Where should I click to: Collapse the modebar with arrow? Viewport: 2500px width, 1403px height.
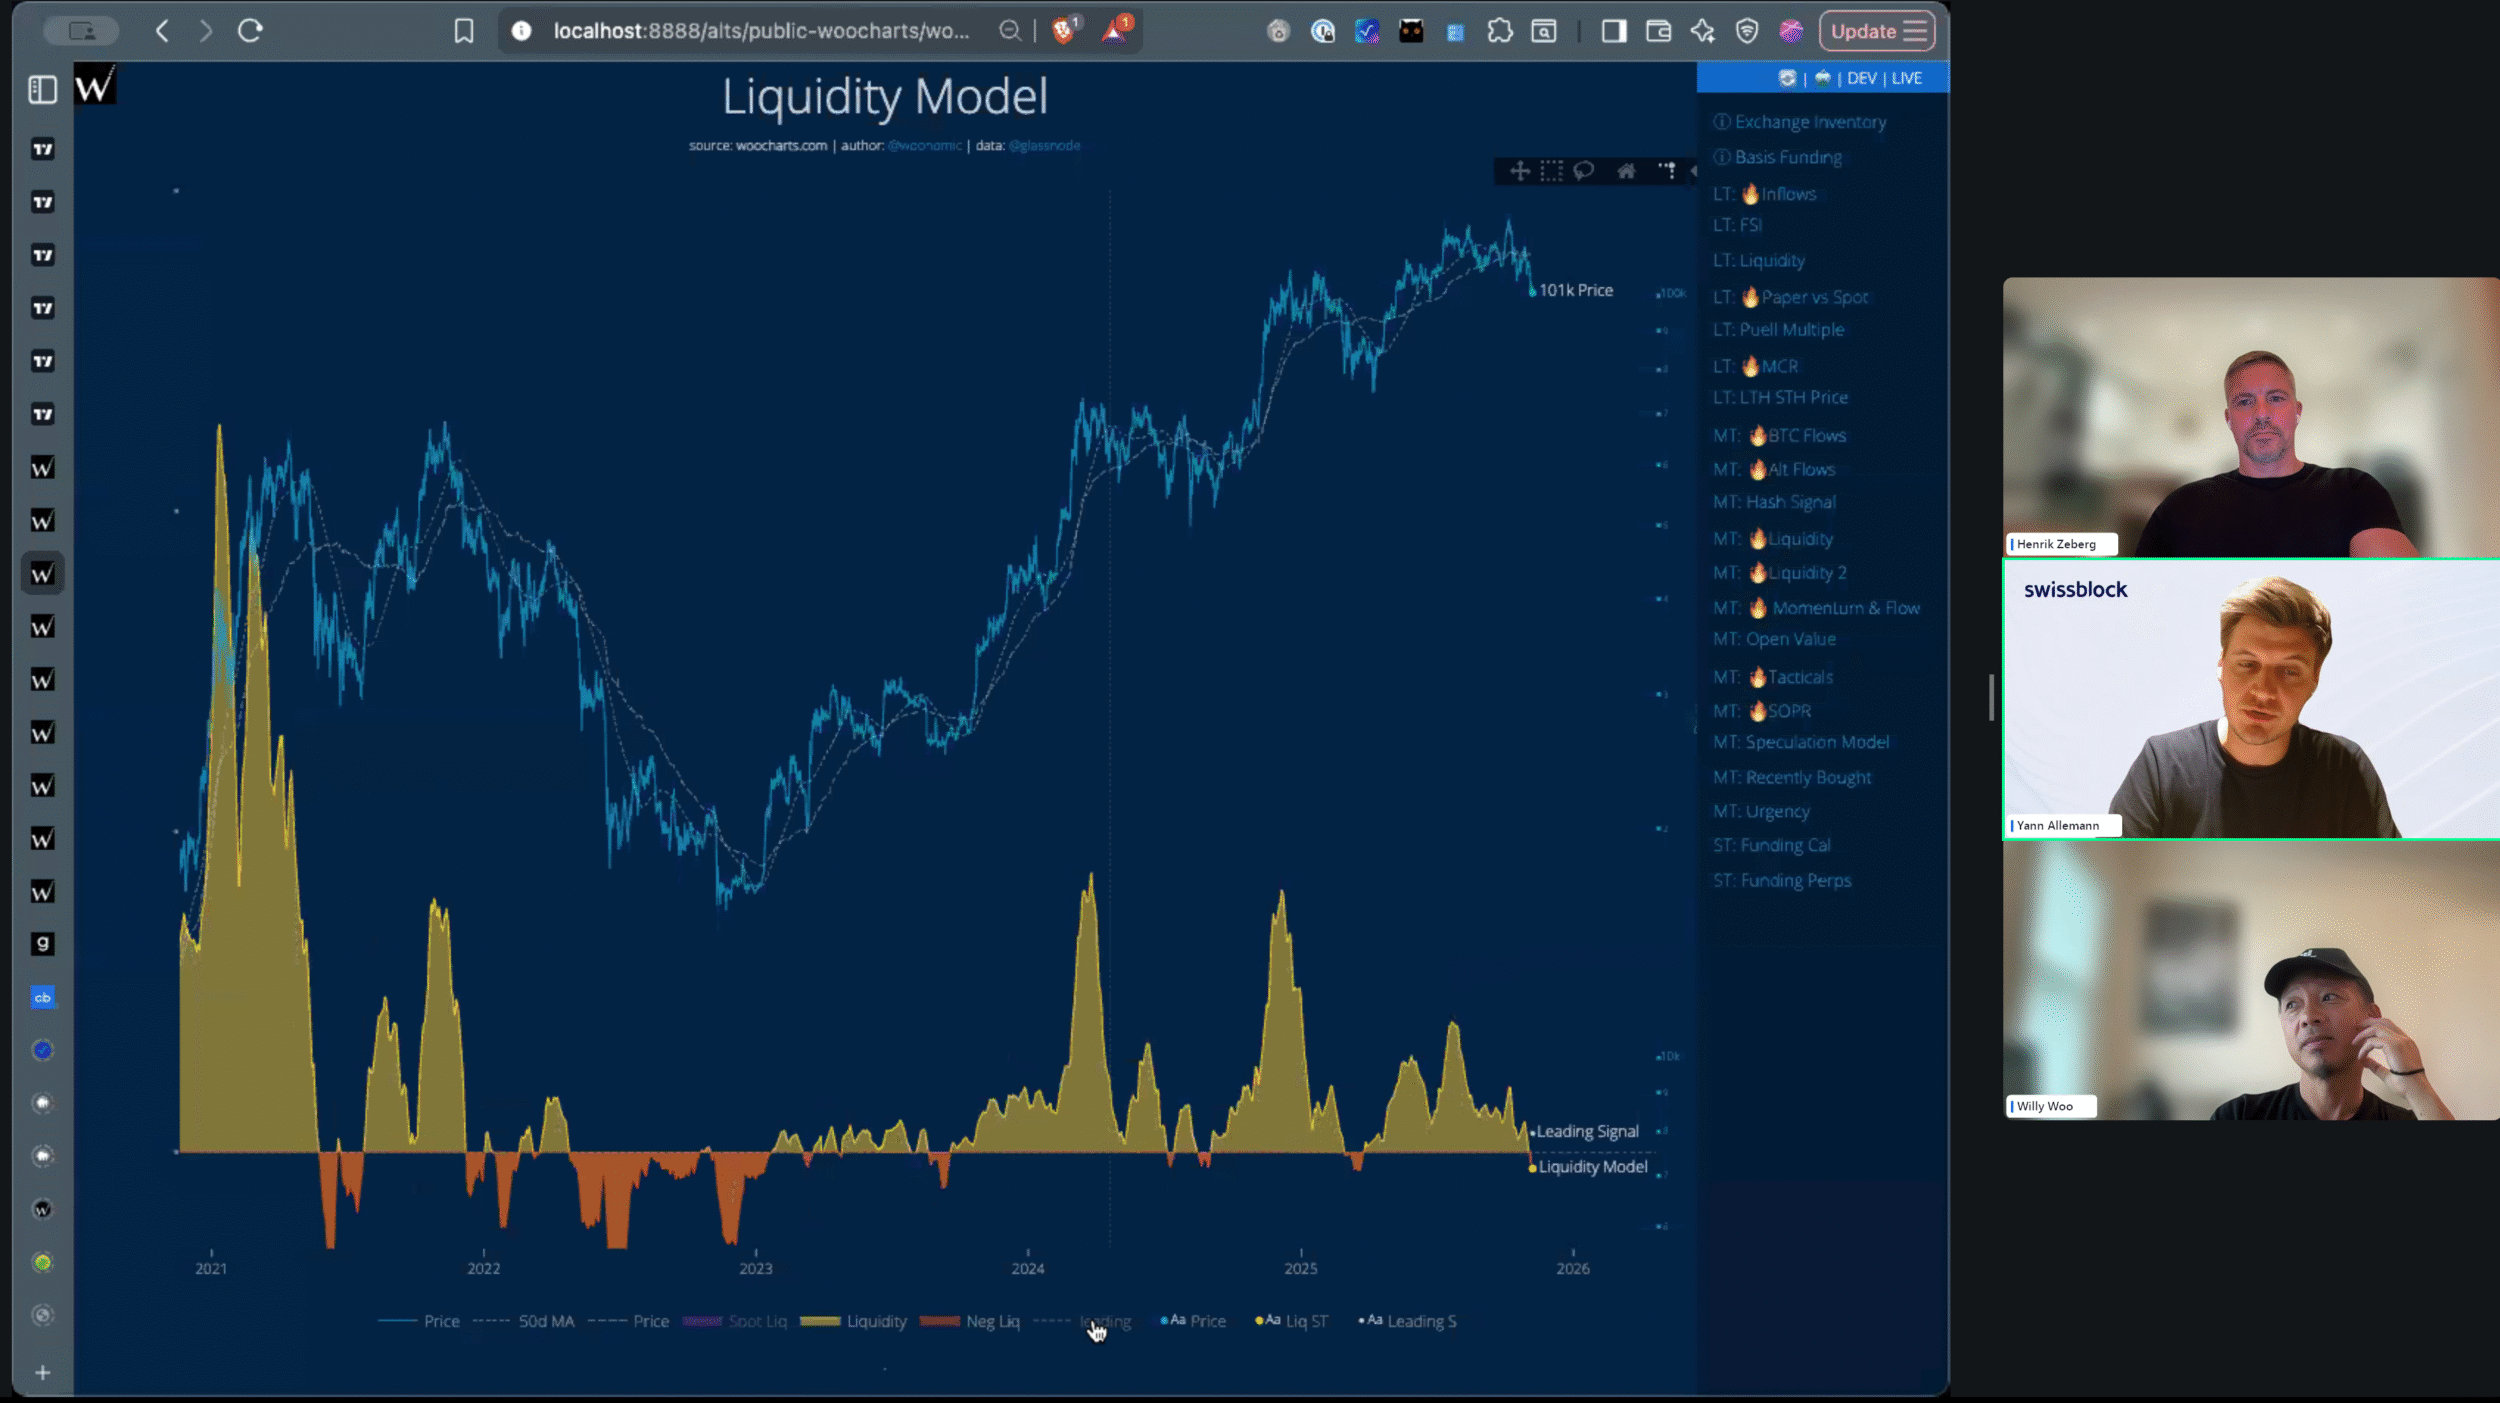coord(1693,171)
